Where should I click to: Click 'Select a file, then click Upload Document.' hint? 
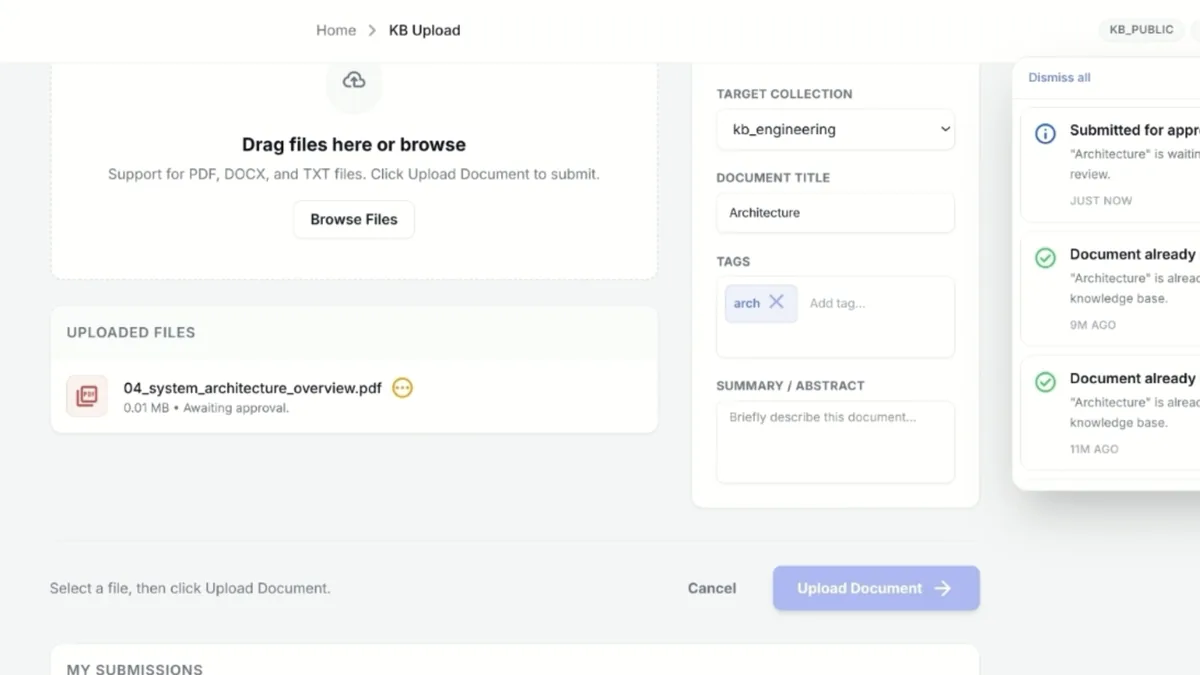coord(190,588)
